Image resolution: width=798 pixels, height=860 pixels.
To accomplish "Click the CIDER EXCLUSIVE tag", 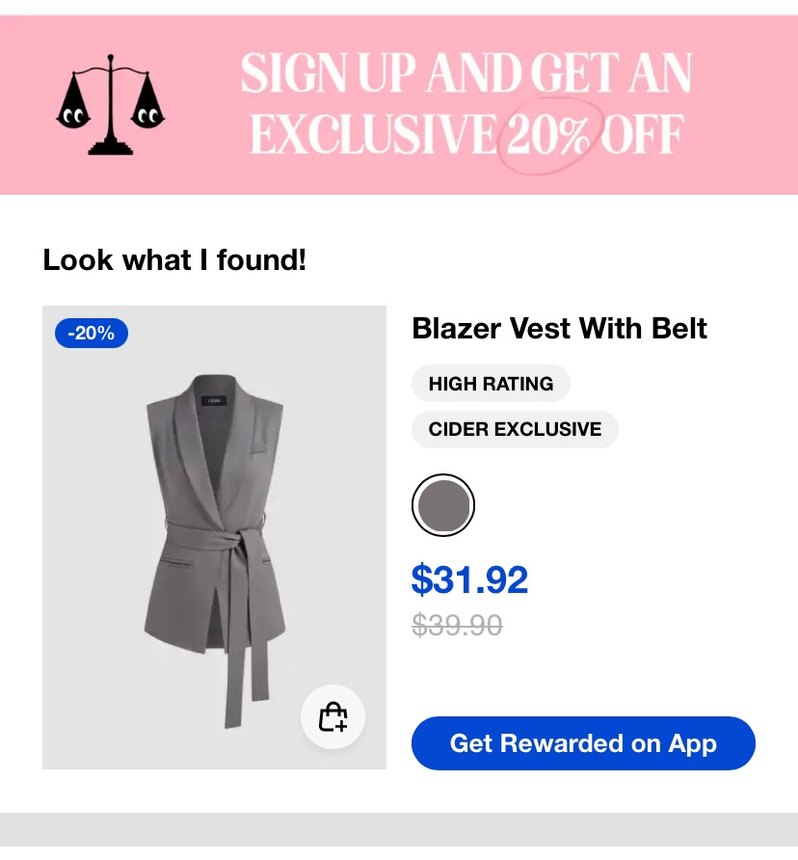I will [515, 429].
